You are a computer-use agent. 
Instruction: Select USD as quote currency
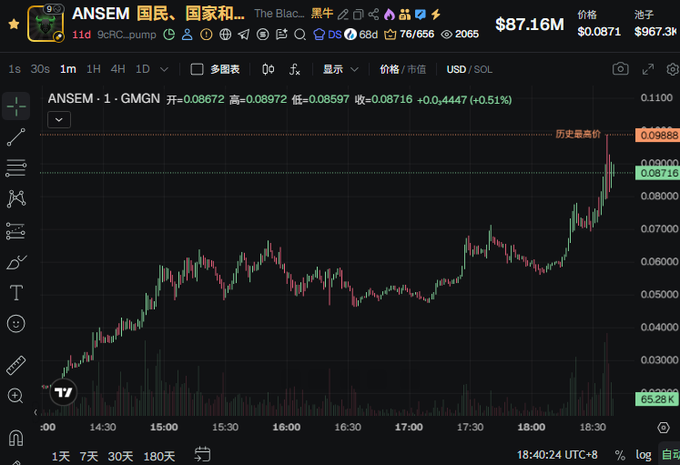[x=456, y=69]
